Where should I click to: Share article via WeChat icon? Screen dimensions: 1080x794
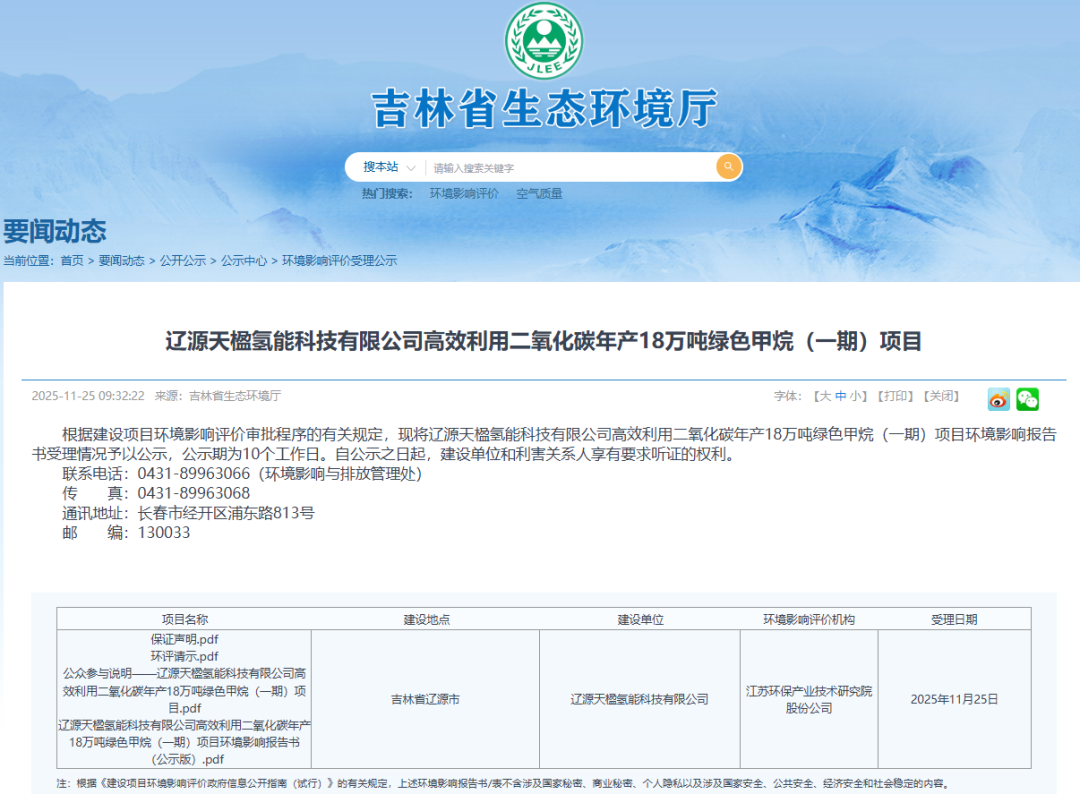click(x=1027, y=399)
